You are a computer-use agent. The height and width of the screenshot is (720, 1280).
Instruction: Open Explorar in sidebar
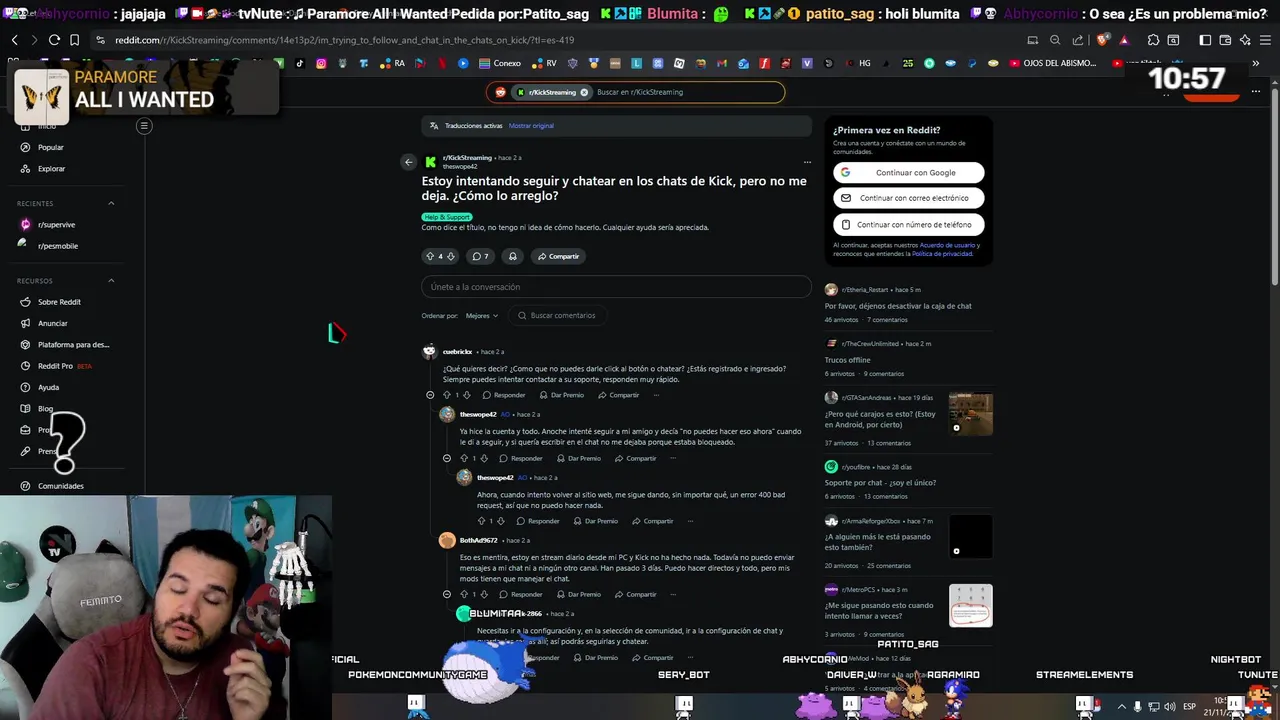[51, 168]
